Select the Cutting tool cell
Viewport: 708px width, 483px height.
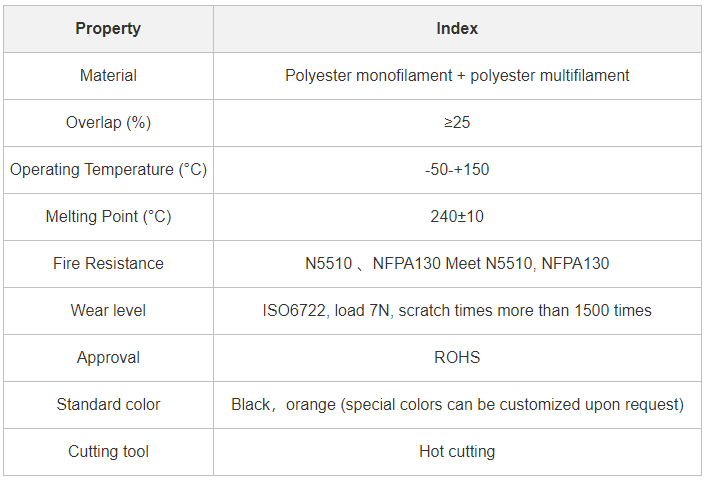click(x=108, y=452)
